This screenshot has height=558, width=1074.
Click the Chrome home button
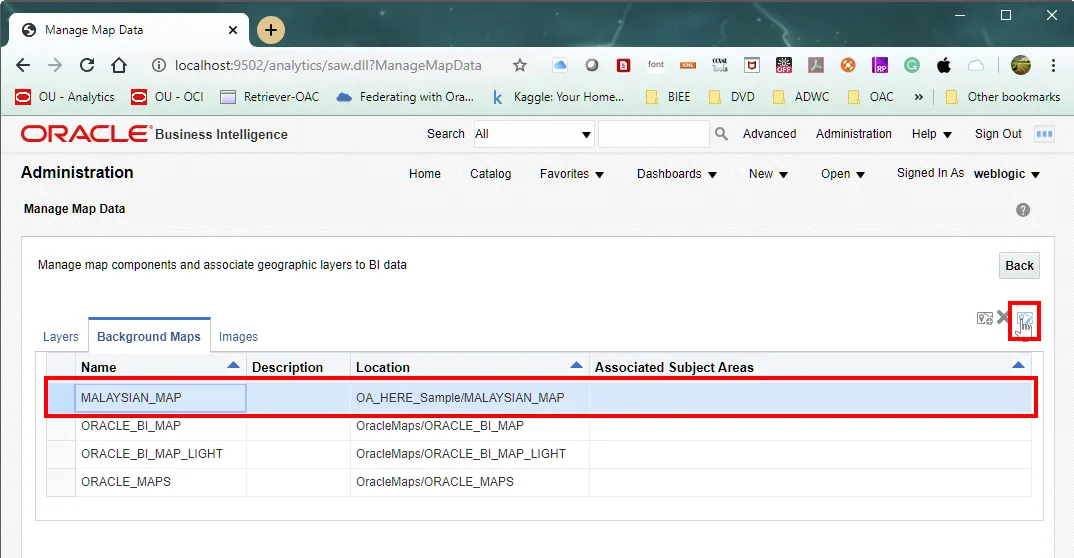[x=119, y=65]
